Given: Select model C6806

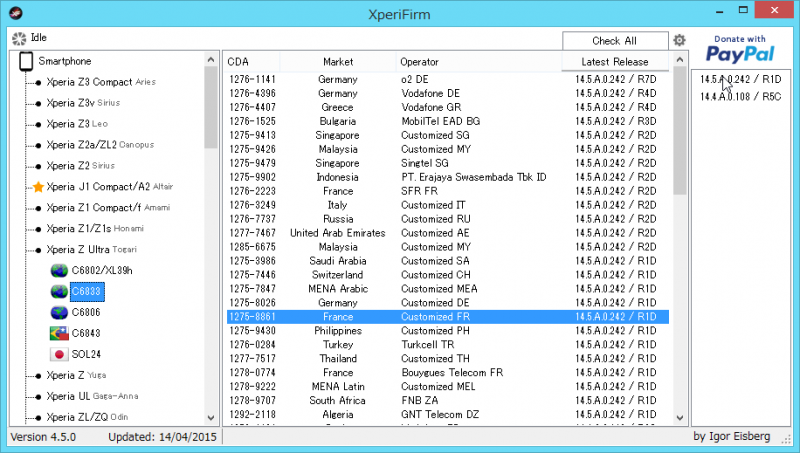Looking at the screenshot, I should (86, 312).
